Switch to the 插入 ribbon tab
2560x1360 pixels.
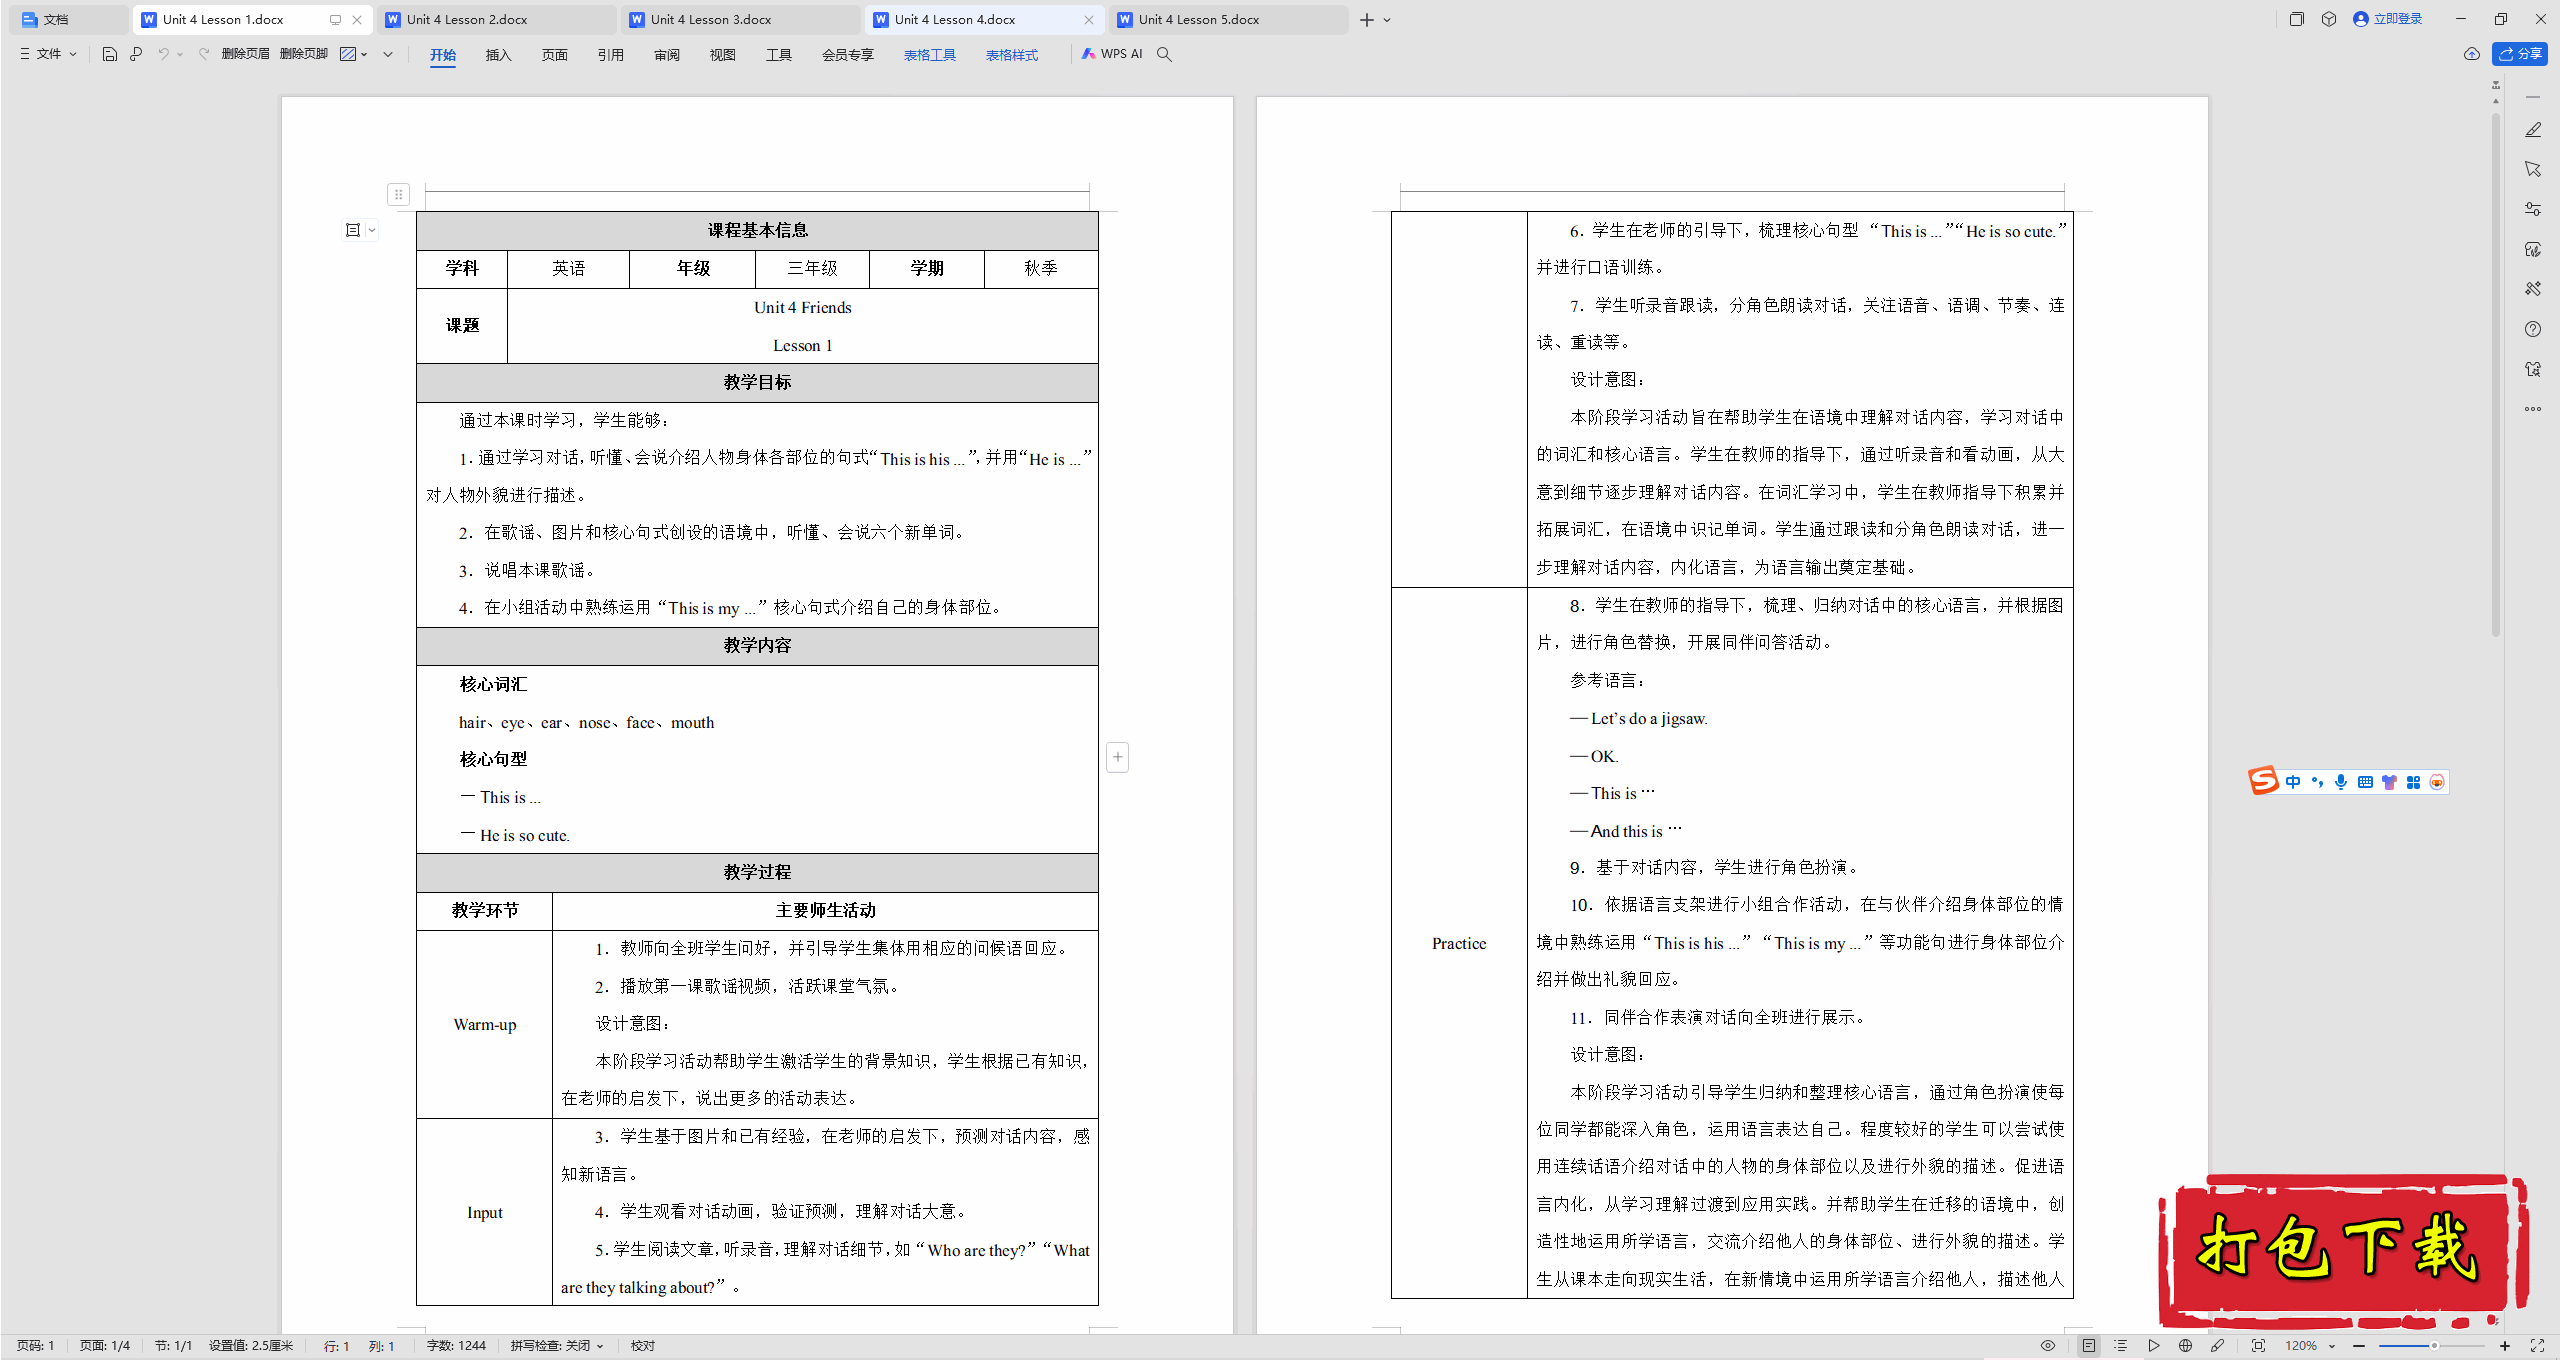click(x=499, y=55)
